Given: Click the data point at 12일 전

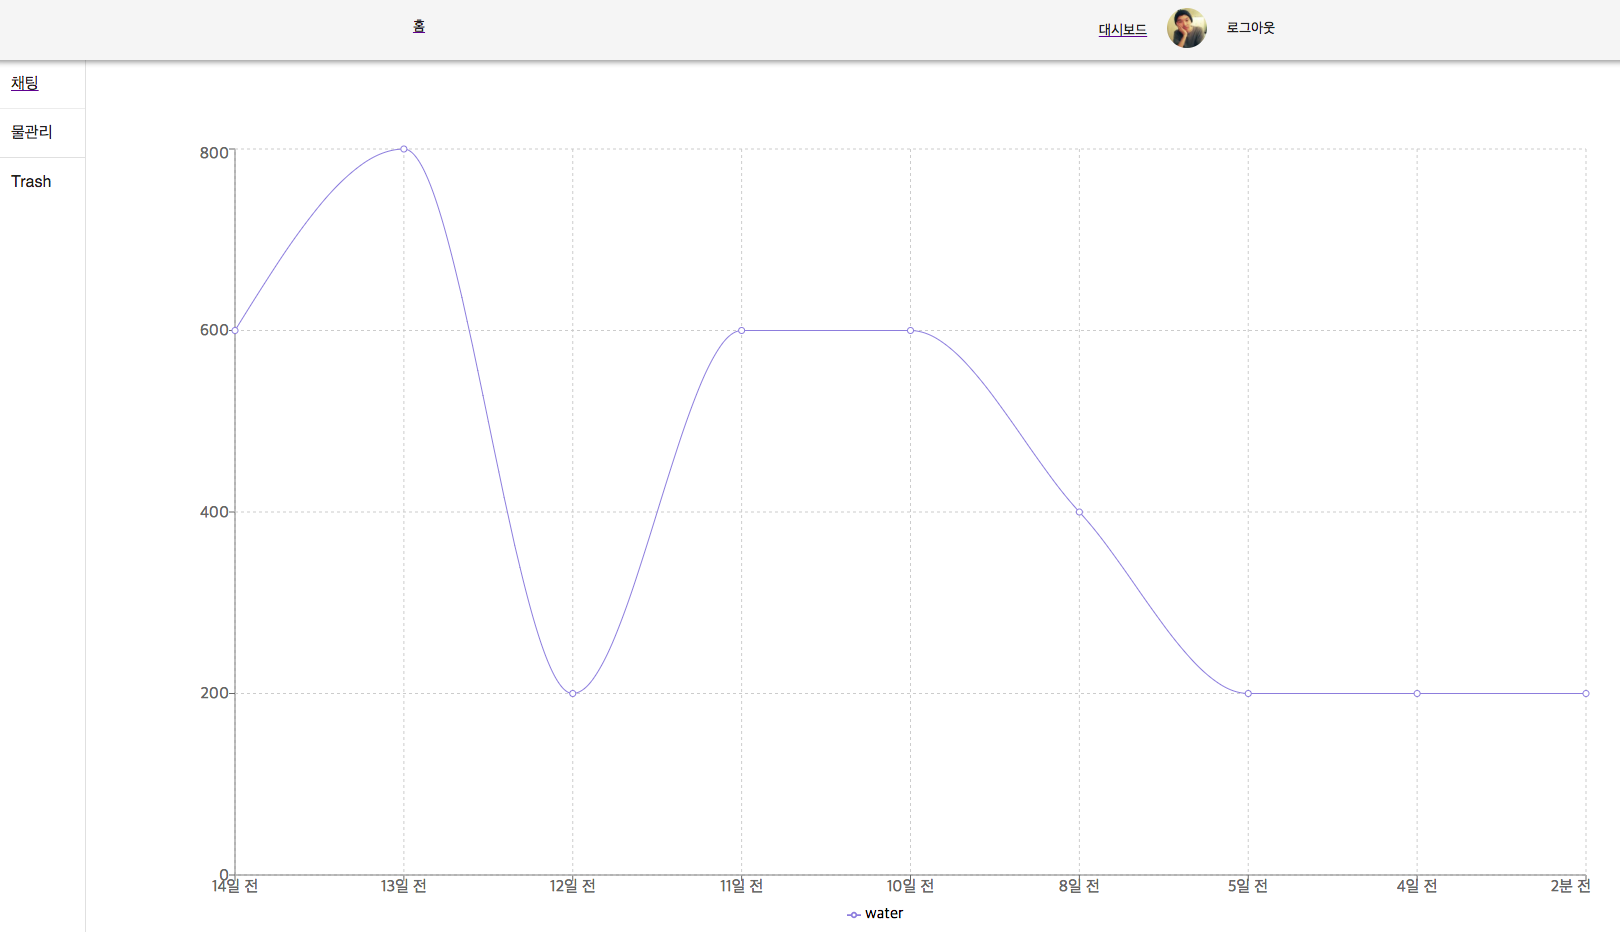Looking at the screenshot, I should point(573,693).
